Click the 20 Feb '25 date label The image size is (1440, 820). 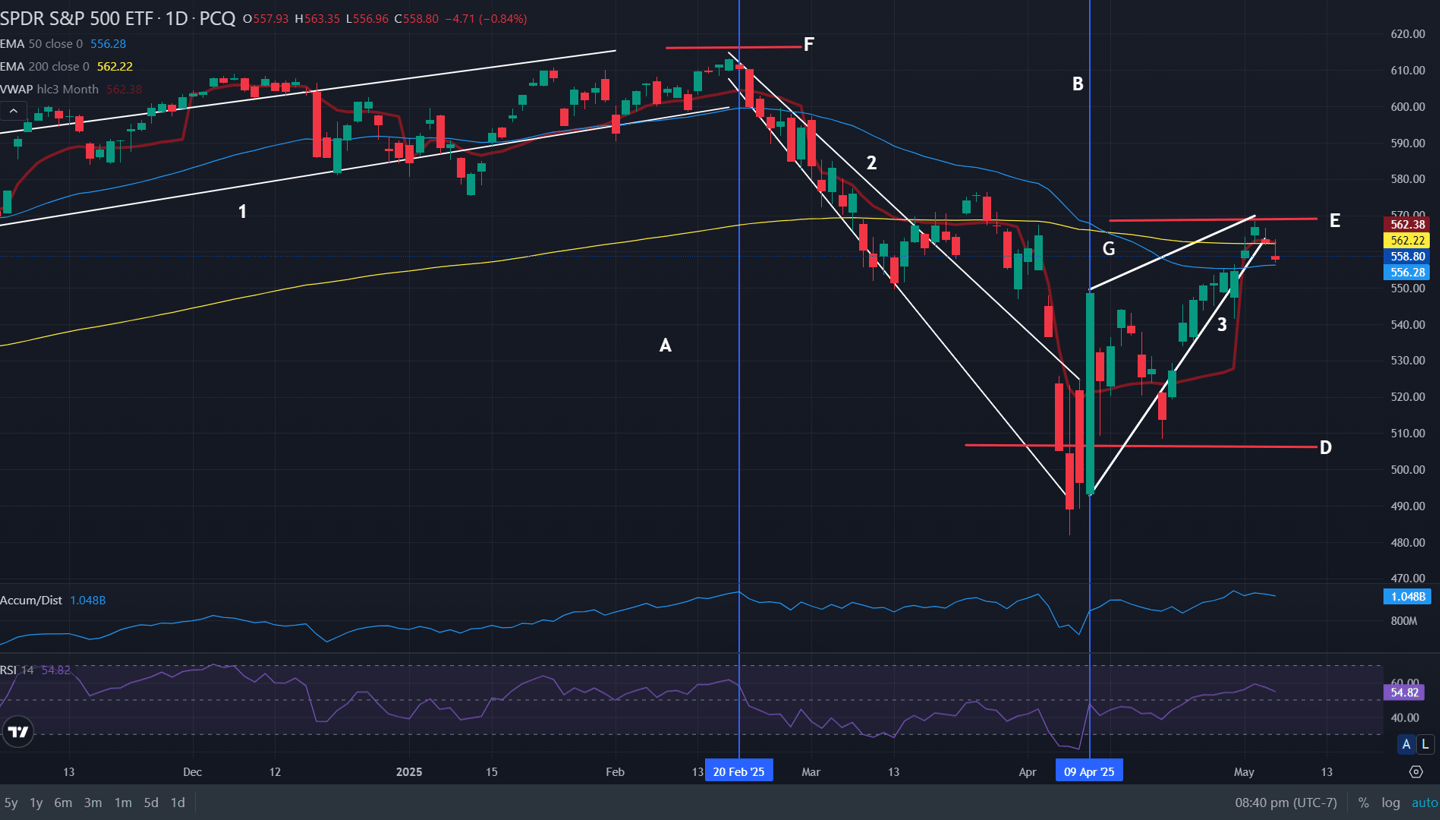pyautogui.click(x=739, y=772)
